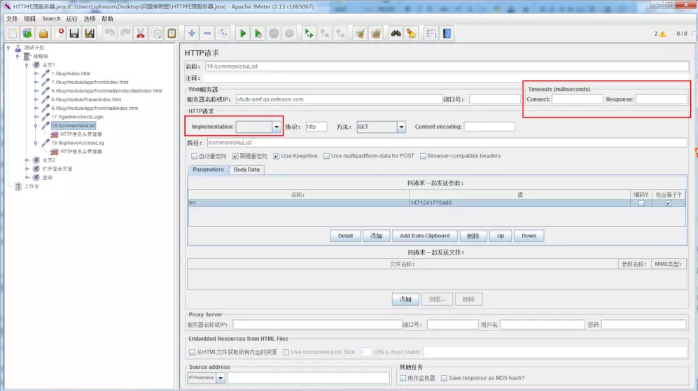Toggle the 跟随重定向 checkbox

point(235,156)
